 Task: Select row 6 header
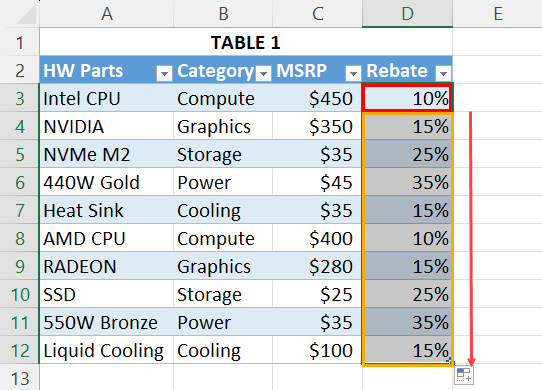coord(19,182)
